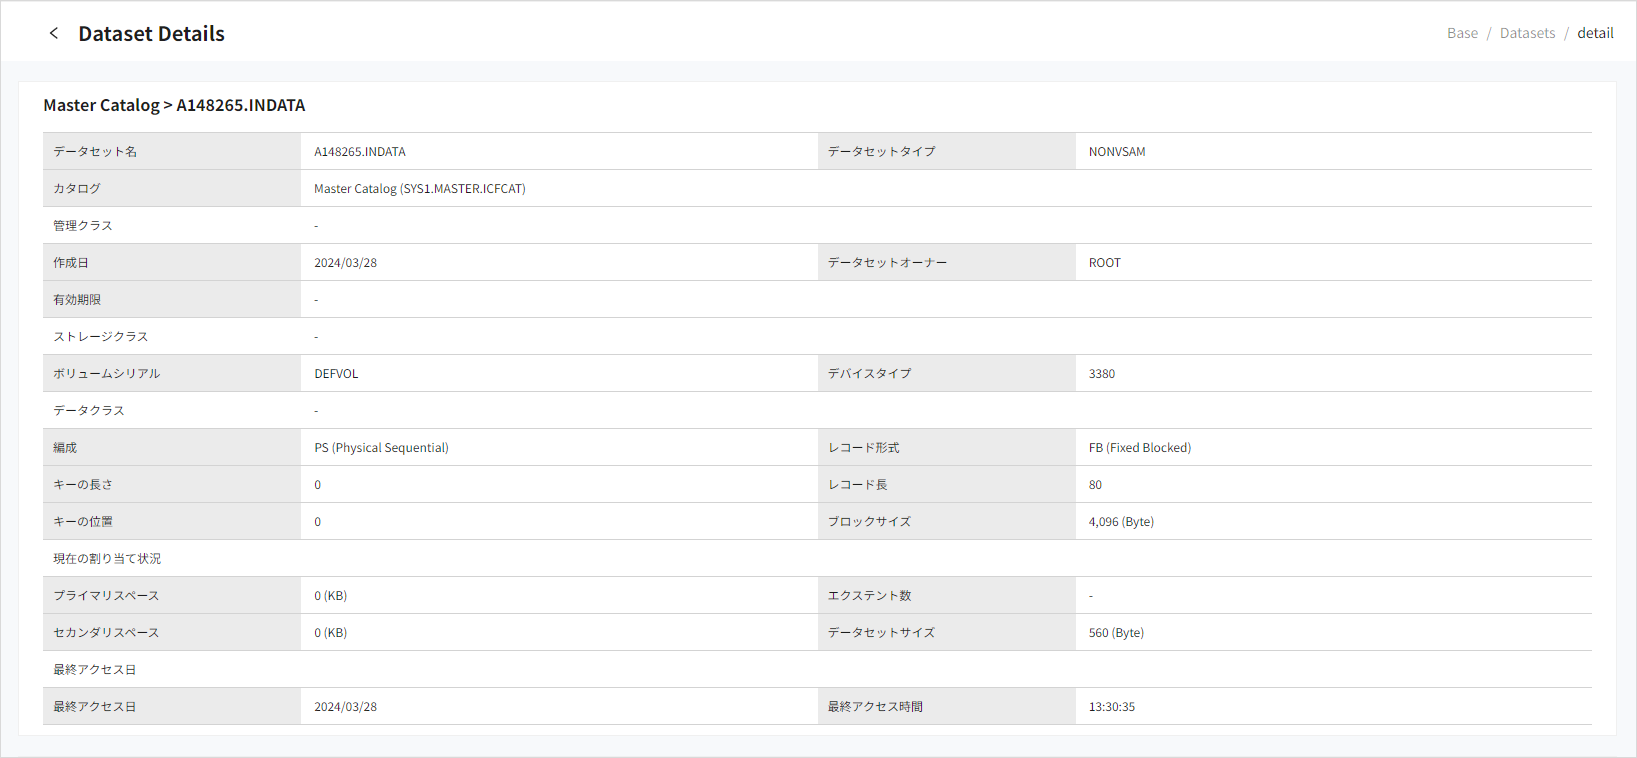The width and height of the screenshot is (1637, 758).
Task: Click the creation date 2024/03/28 value
Action: tap(345, 263)
